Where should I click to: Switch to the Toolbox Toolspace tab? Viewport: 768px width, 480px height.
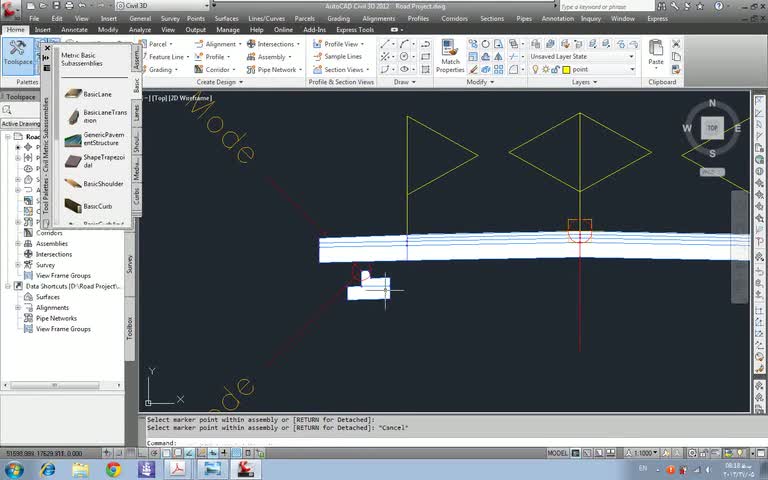[130, 329]
